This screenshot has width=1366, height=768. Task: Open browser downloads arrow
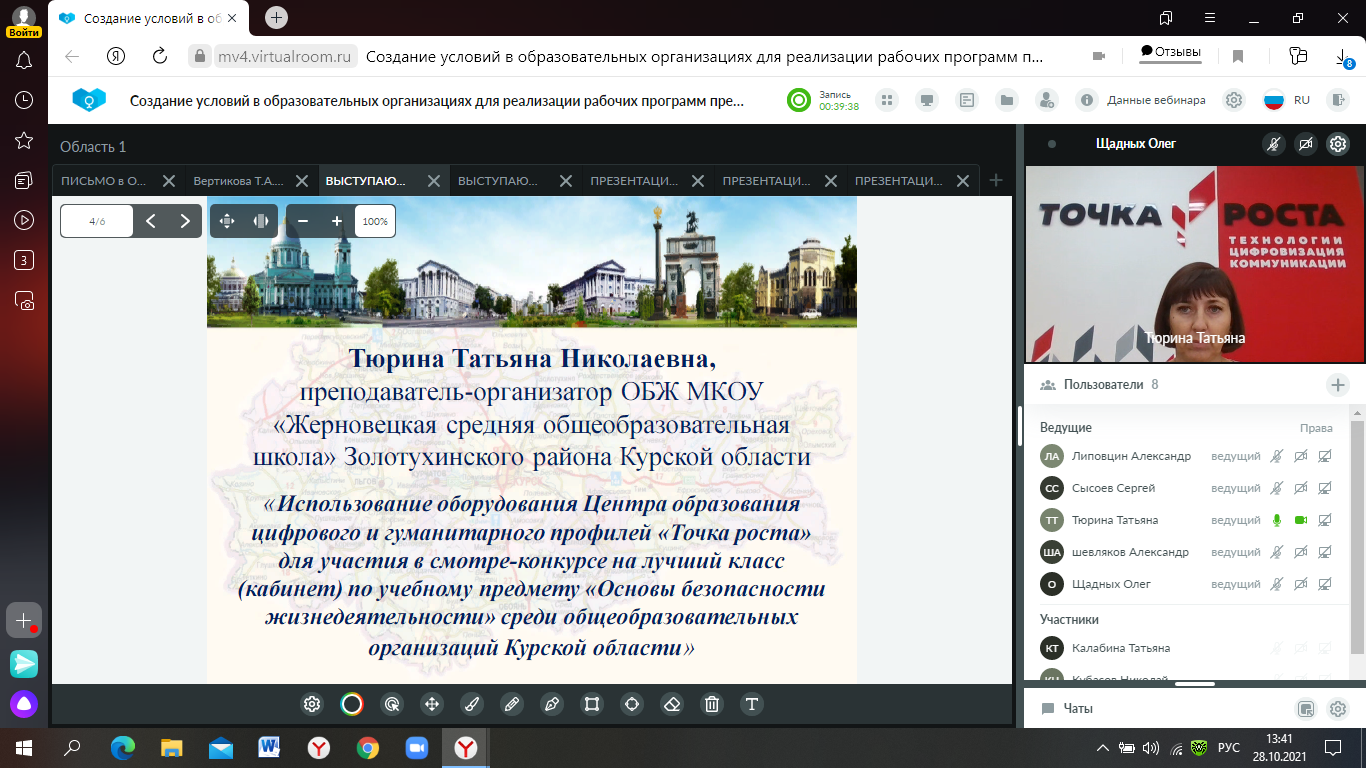[x=1343, y=57]
